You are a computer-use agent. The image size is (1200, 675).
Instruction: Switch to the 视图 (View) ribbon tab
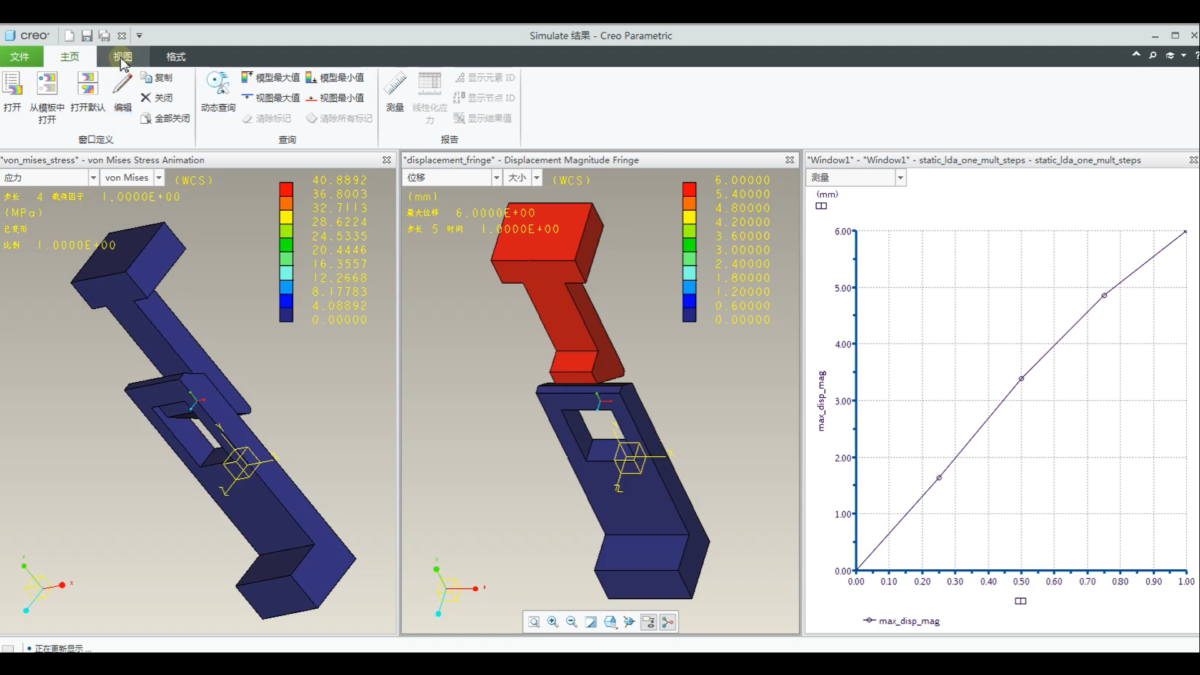[122, 57]
